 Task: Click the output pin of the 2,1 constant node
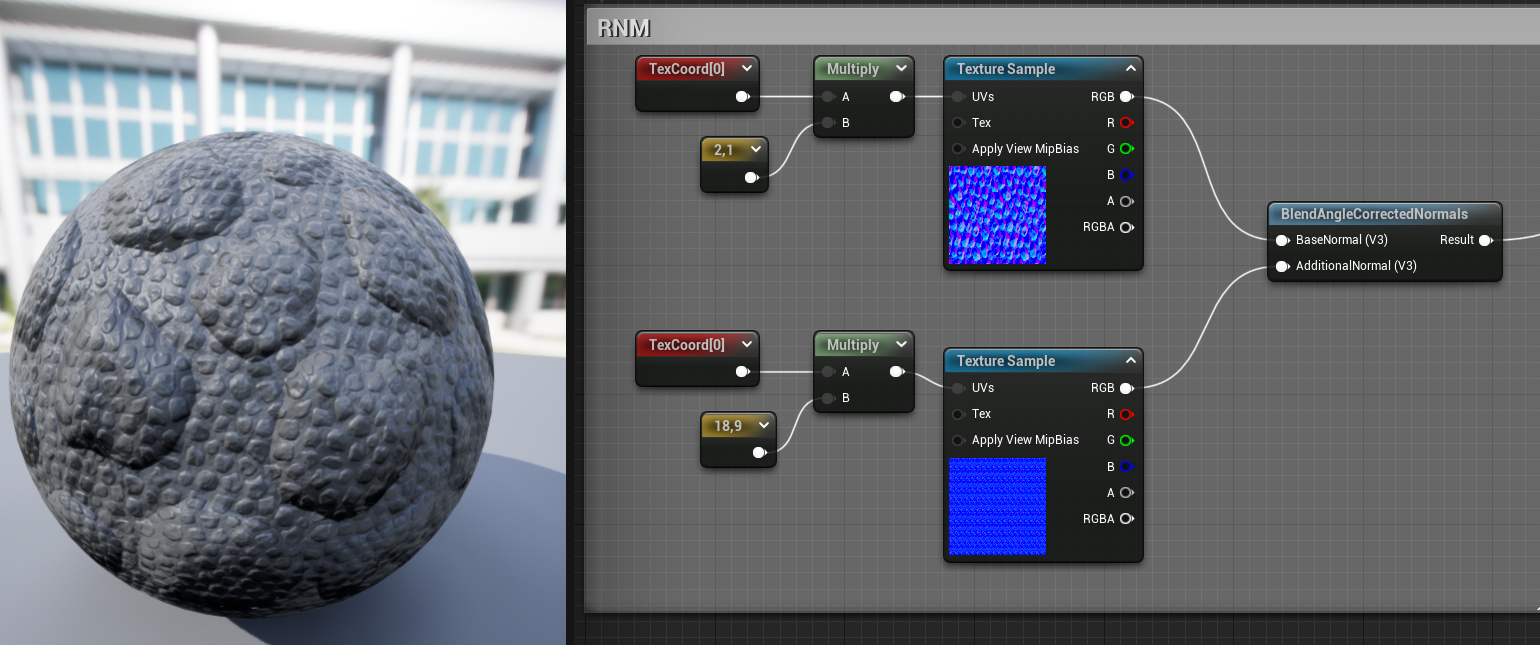(751, 177)
